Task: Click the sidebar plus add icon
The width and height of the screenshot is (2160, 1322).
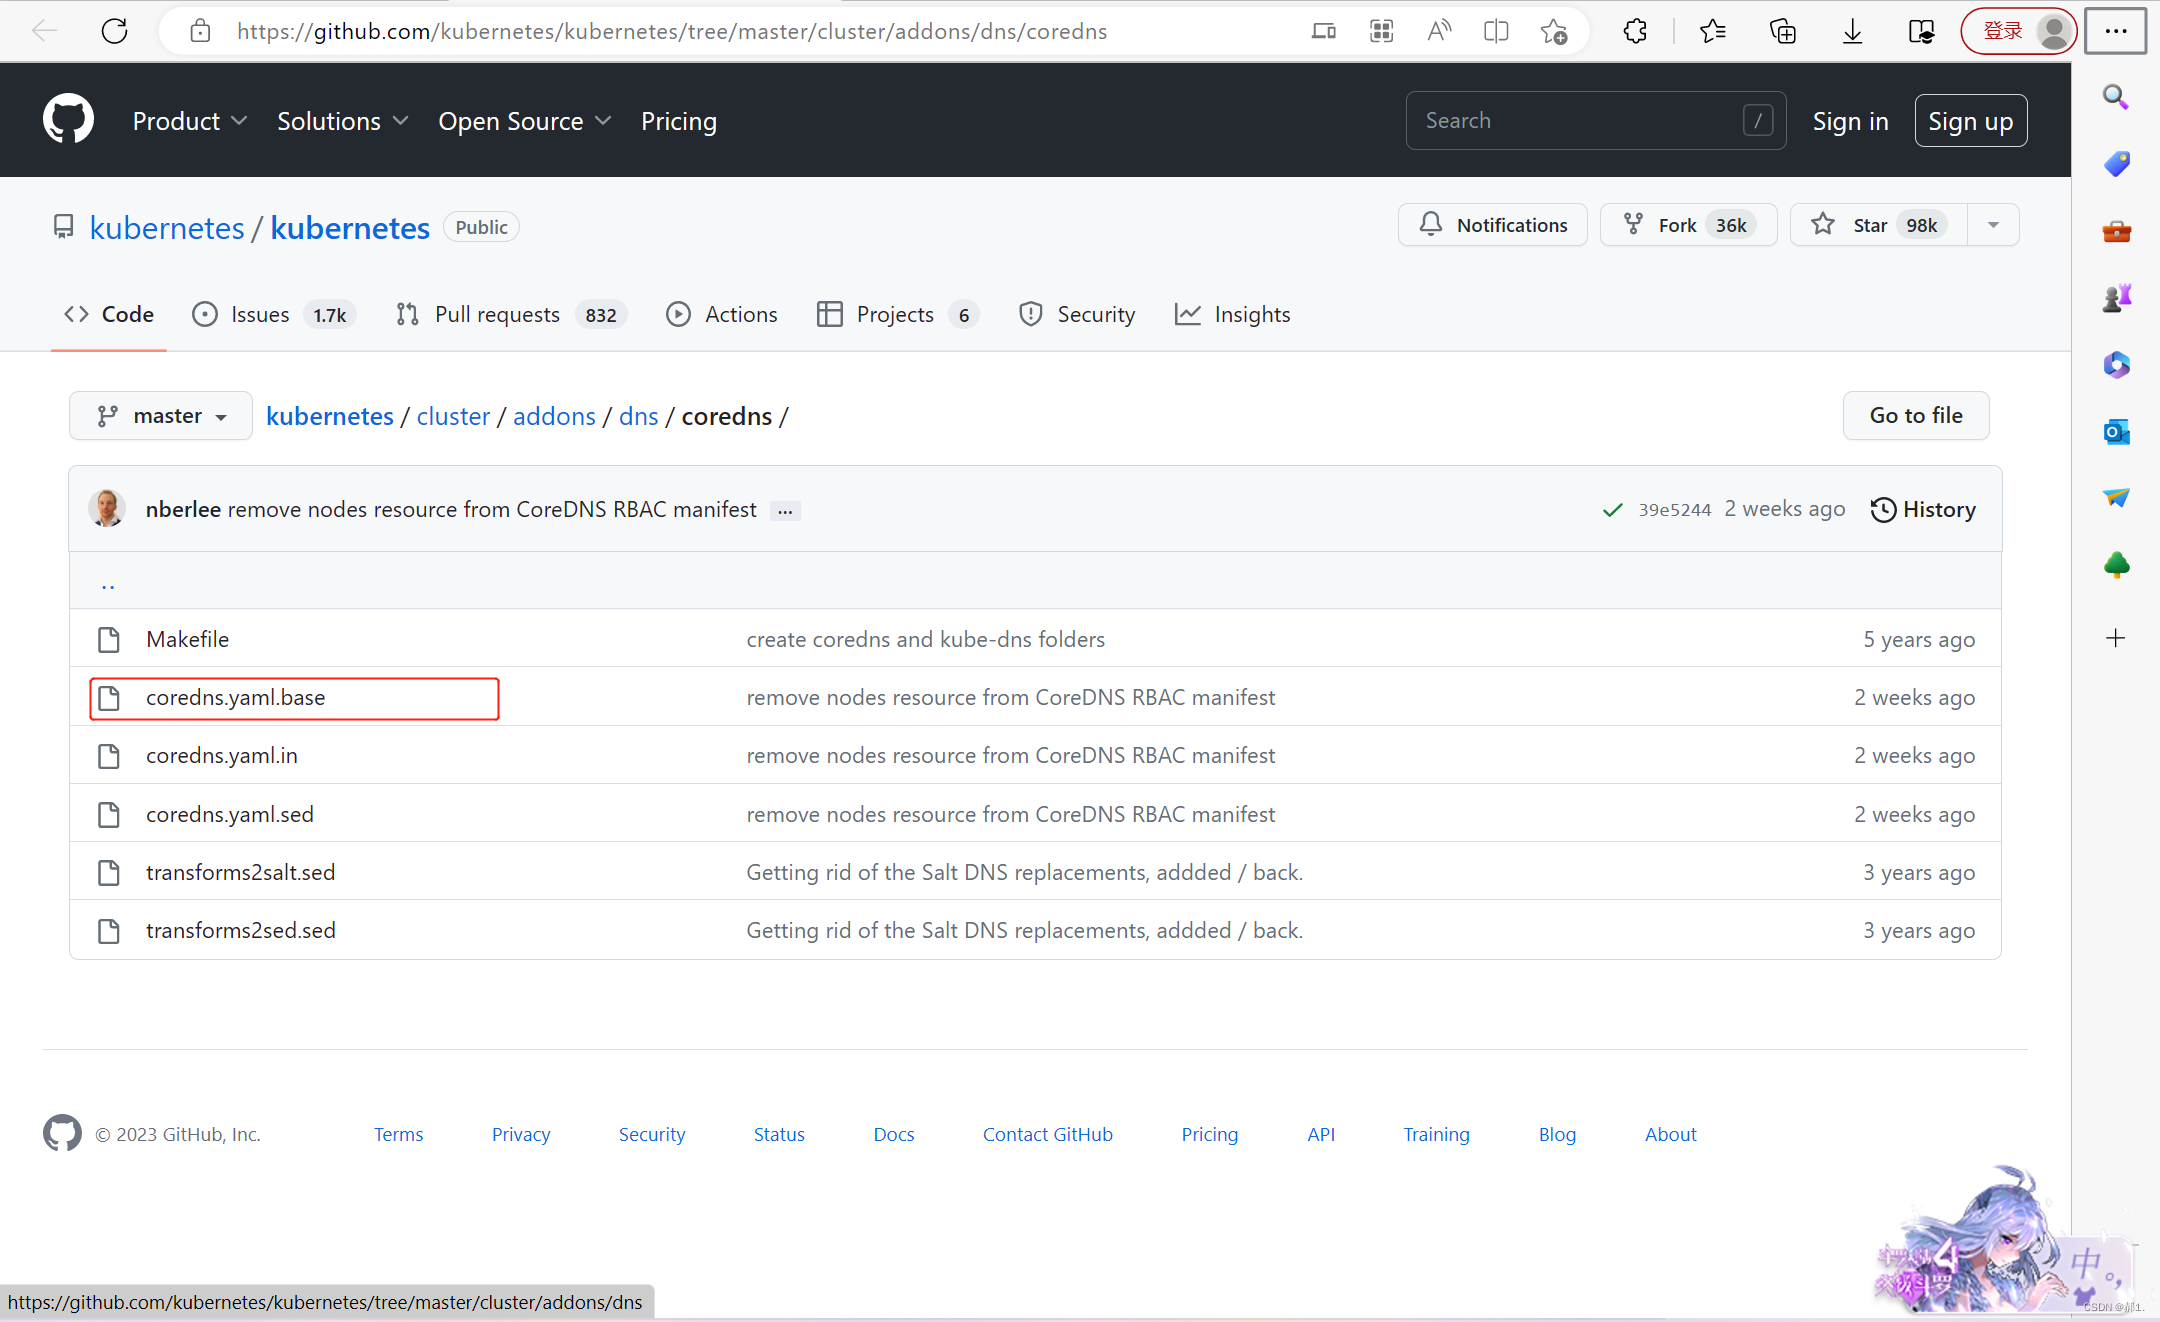Action: (x=2116, y=638)
